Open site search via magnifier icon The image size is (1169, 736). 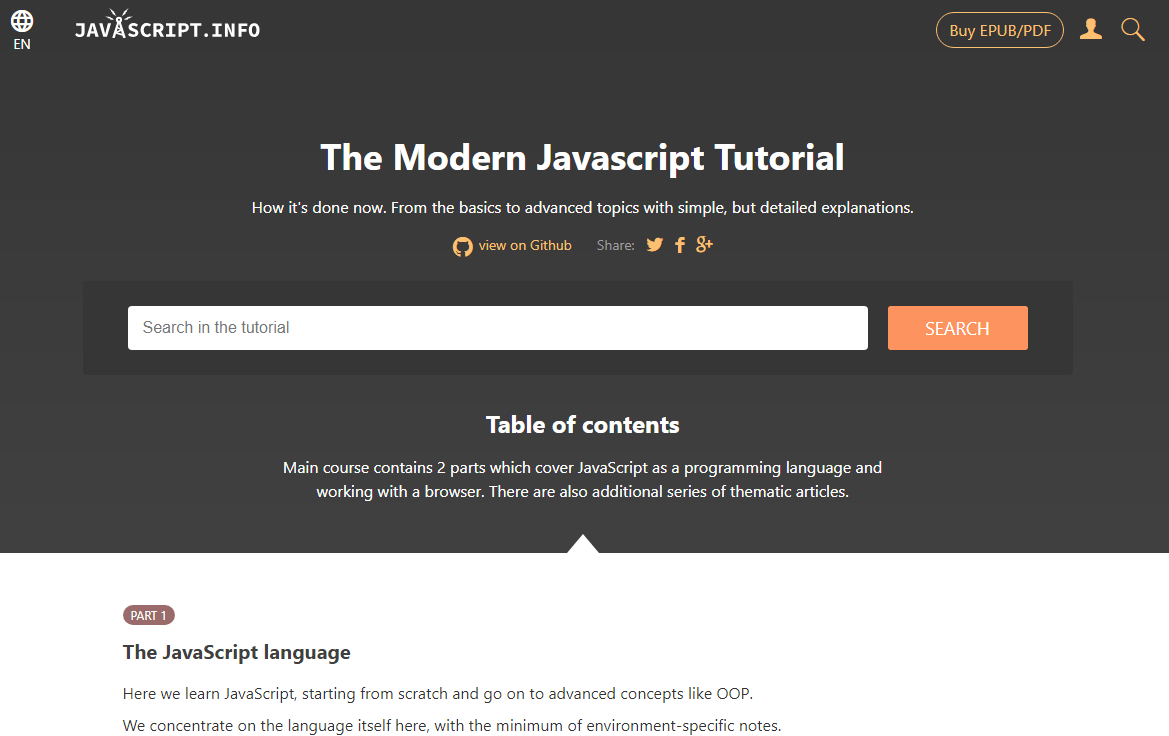click(x=1132, y=29)
